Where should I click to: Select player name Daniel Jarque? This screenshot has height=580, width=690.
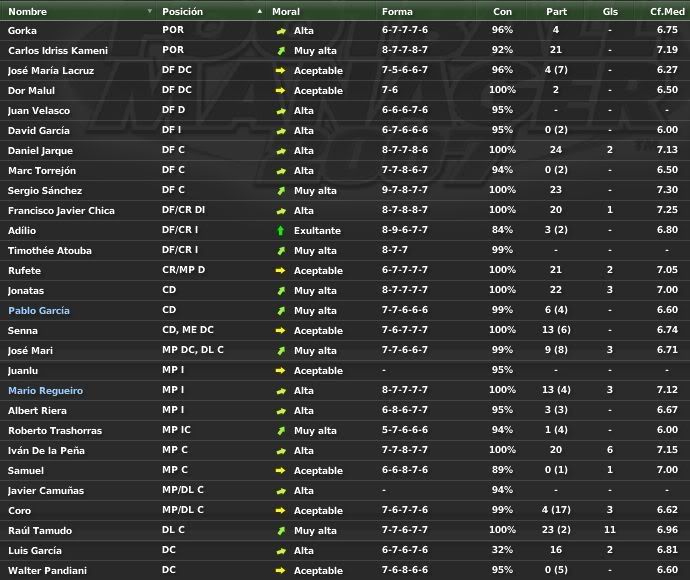click(40, 151)
